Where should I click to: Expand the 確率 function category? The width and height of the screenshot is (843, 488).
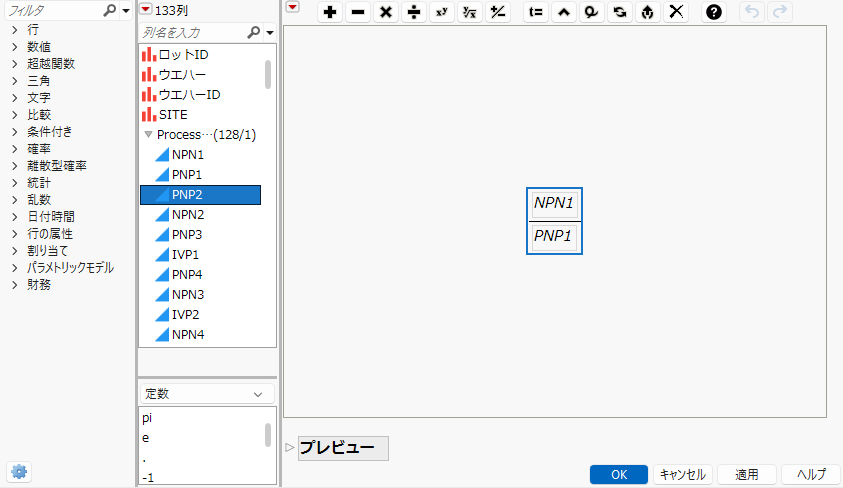(15, 149)
